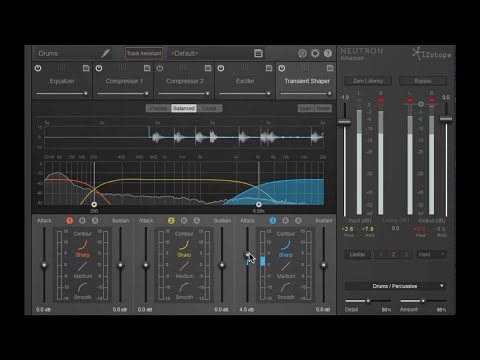The image size is (480, 360).
Task: Select the Exciter module tab
Action: pos(245,81)
